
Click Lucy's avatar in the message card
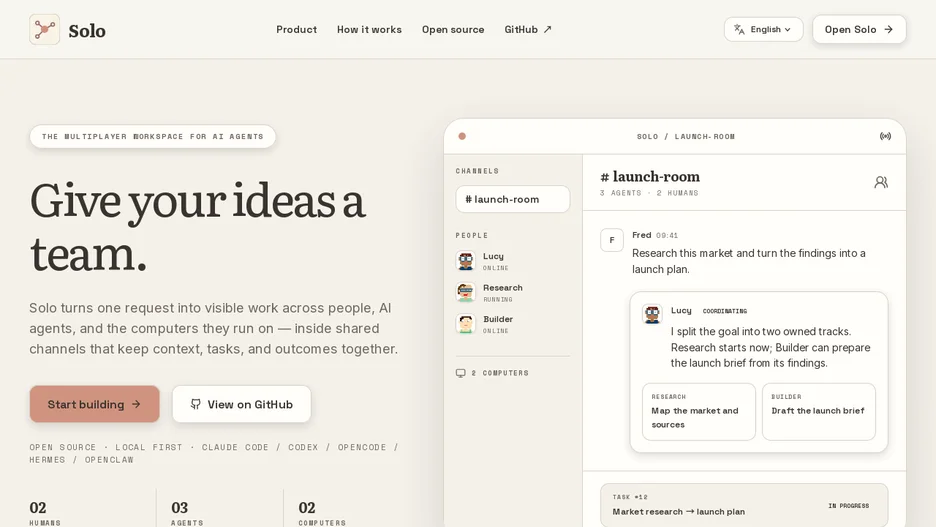point(652,314)
